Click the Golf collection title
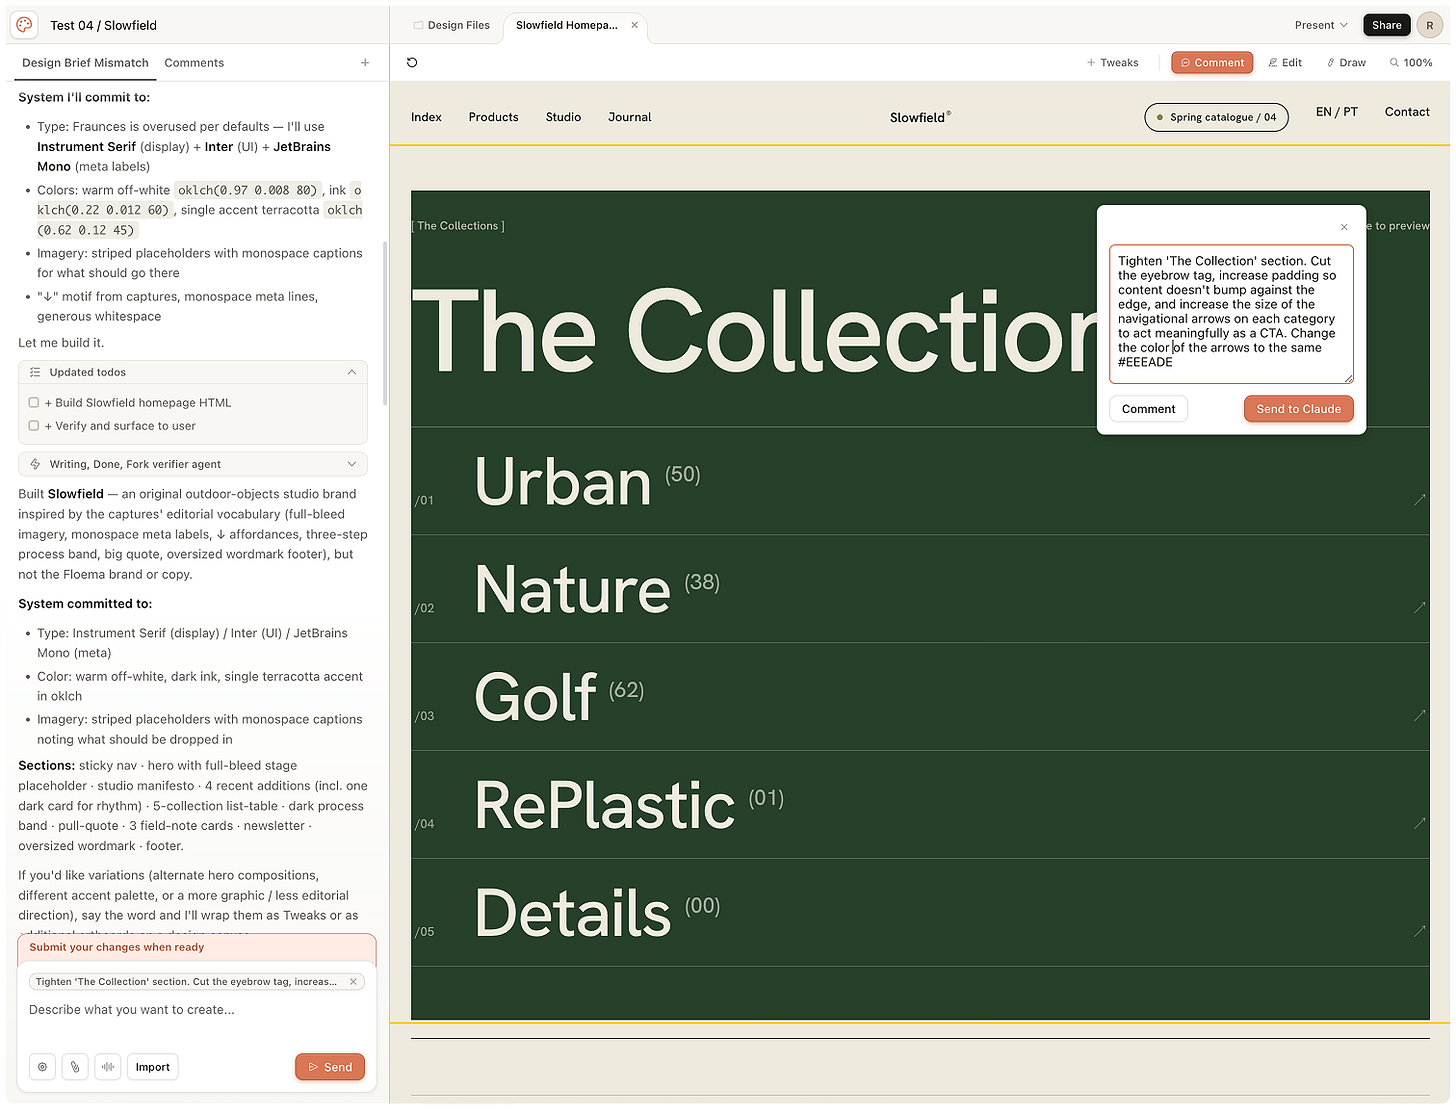This screenshot has height=1110, width=1456. point(535,697)
